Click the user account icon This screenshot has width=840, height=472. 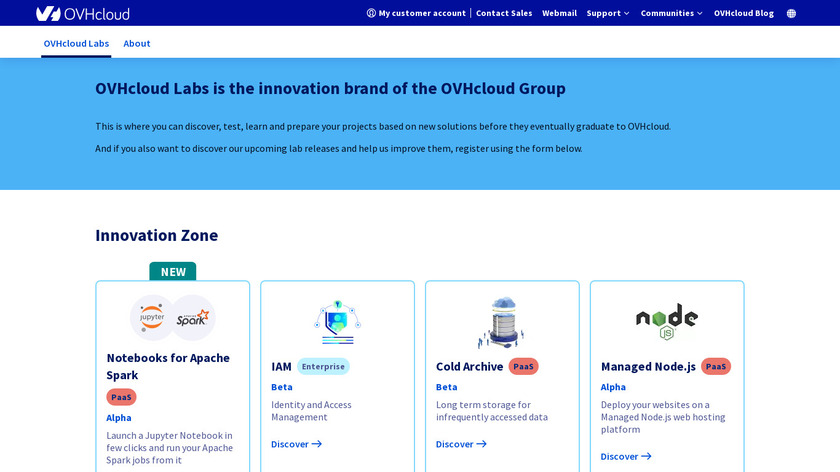pyautogui.click(x=371, y=13)
